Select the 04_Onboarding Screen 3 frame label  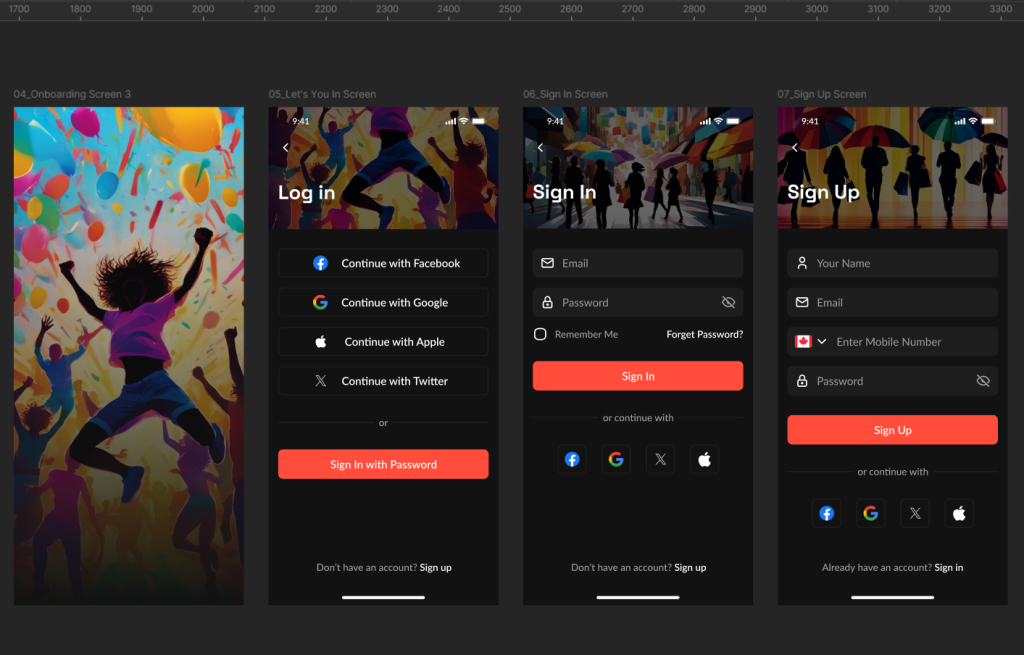point(72,94)
